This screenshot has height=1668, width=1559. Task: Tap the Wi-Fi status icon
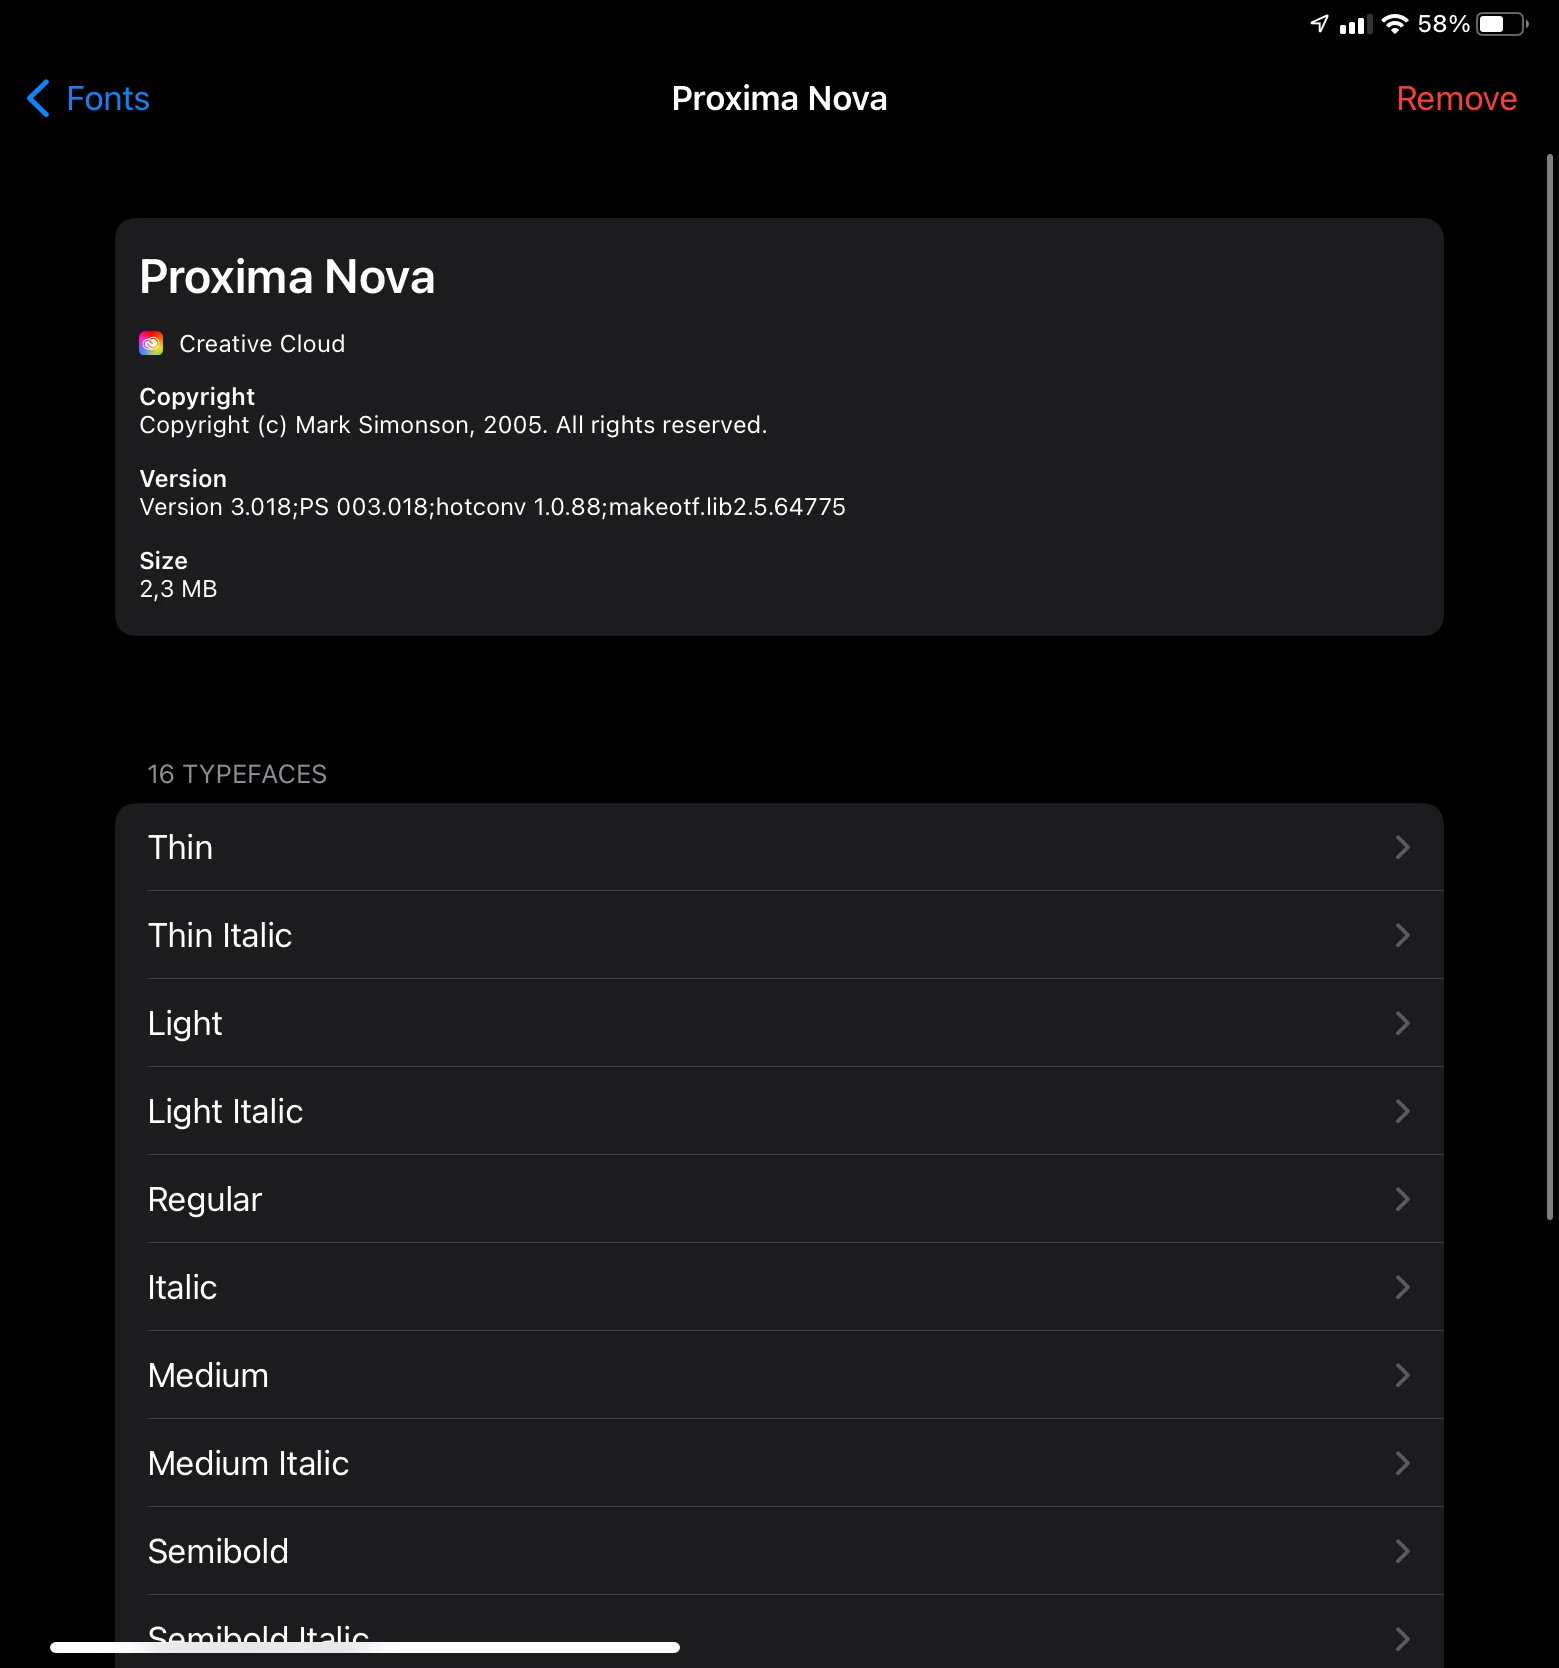click(1395, 24)
